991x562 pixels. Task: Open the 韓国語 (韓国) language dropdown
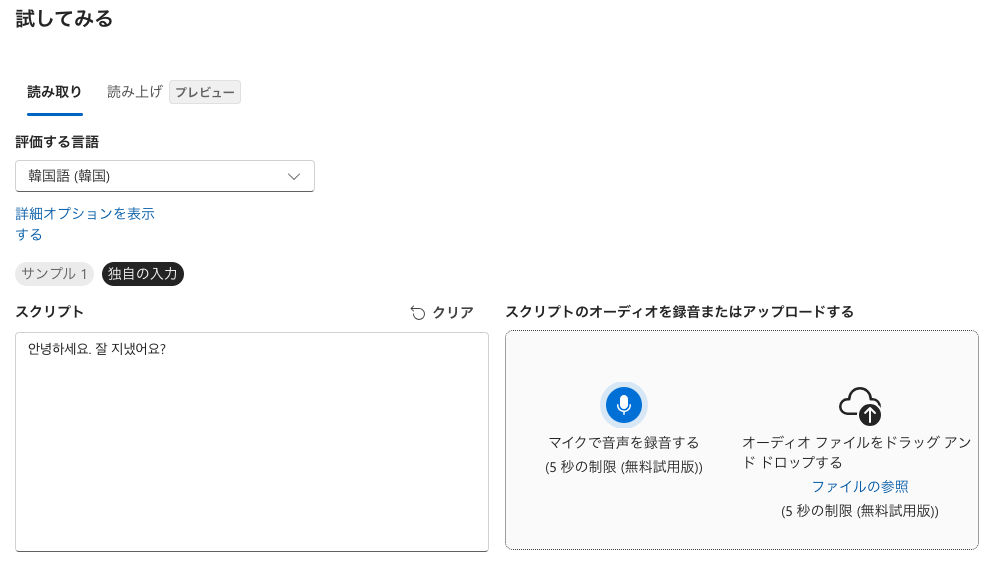pyautogui.click(x=165, y=176)
